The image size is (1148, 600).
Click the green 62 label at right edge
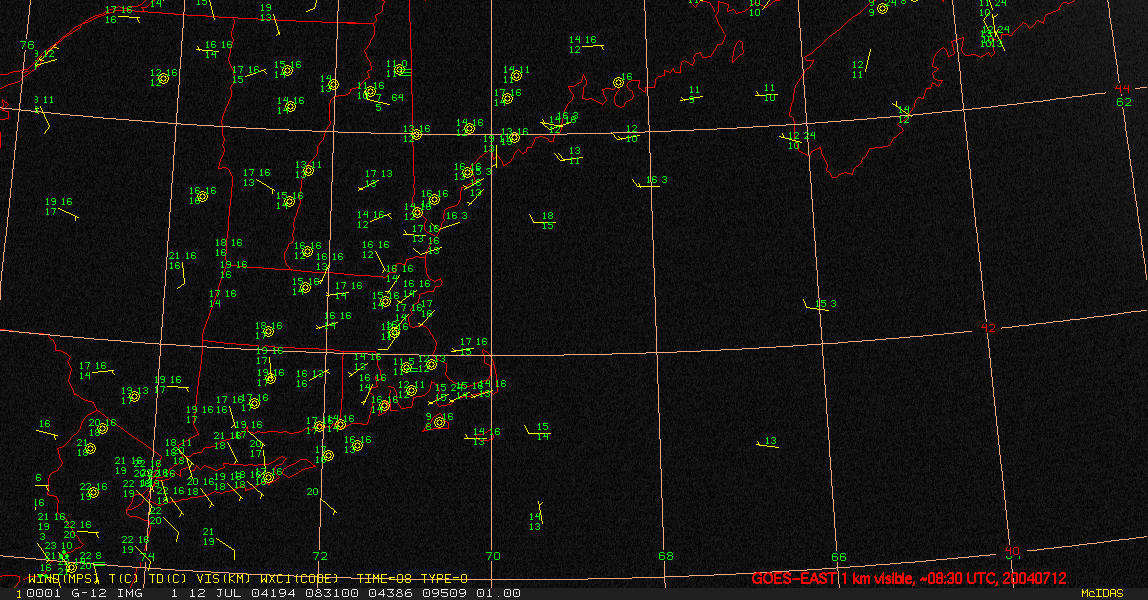click(x=1124, y=102)
